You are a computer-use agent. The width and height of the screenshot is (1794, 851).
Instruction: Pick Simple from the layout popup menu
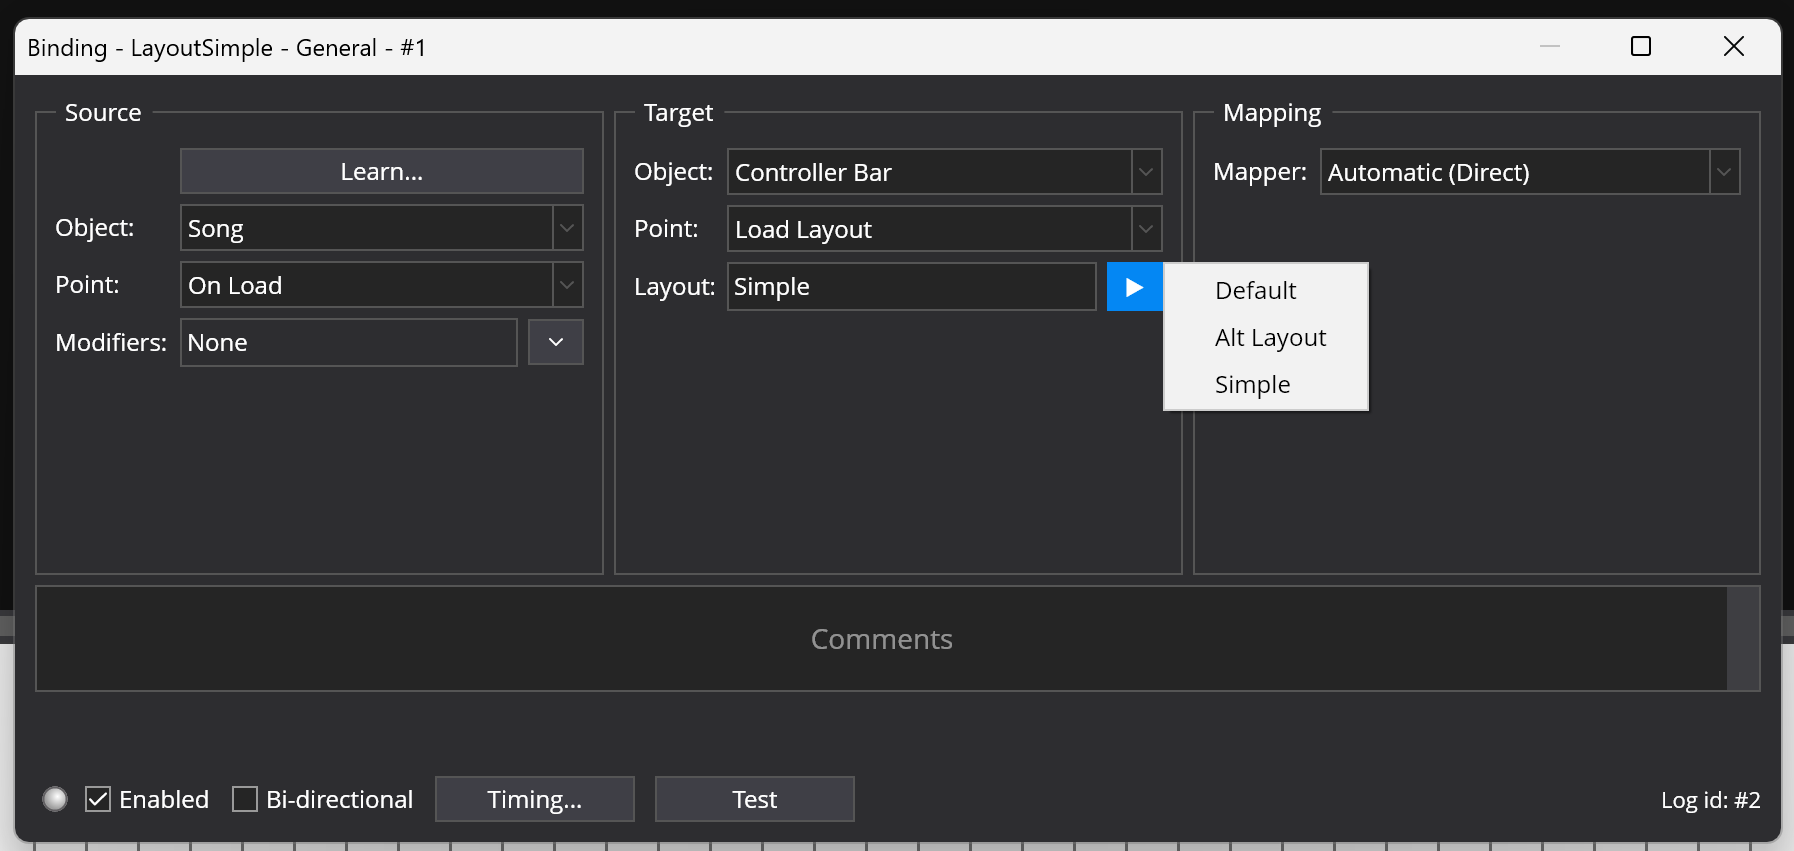click(1252, 385)
